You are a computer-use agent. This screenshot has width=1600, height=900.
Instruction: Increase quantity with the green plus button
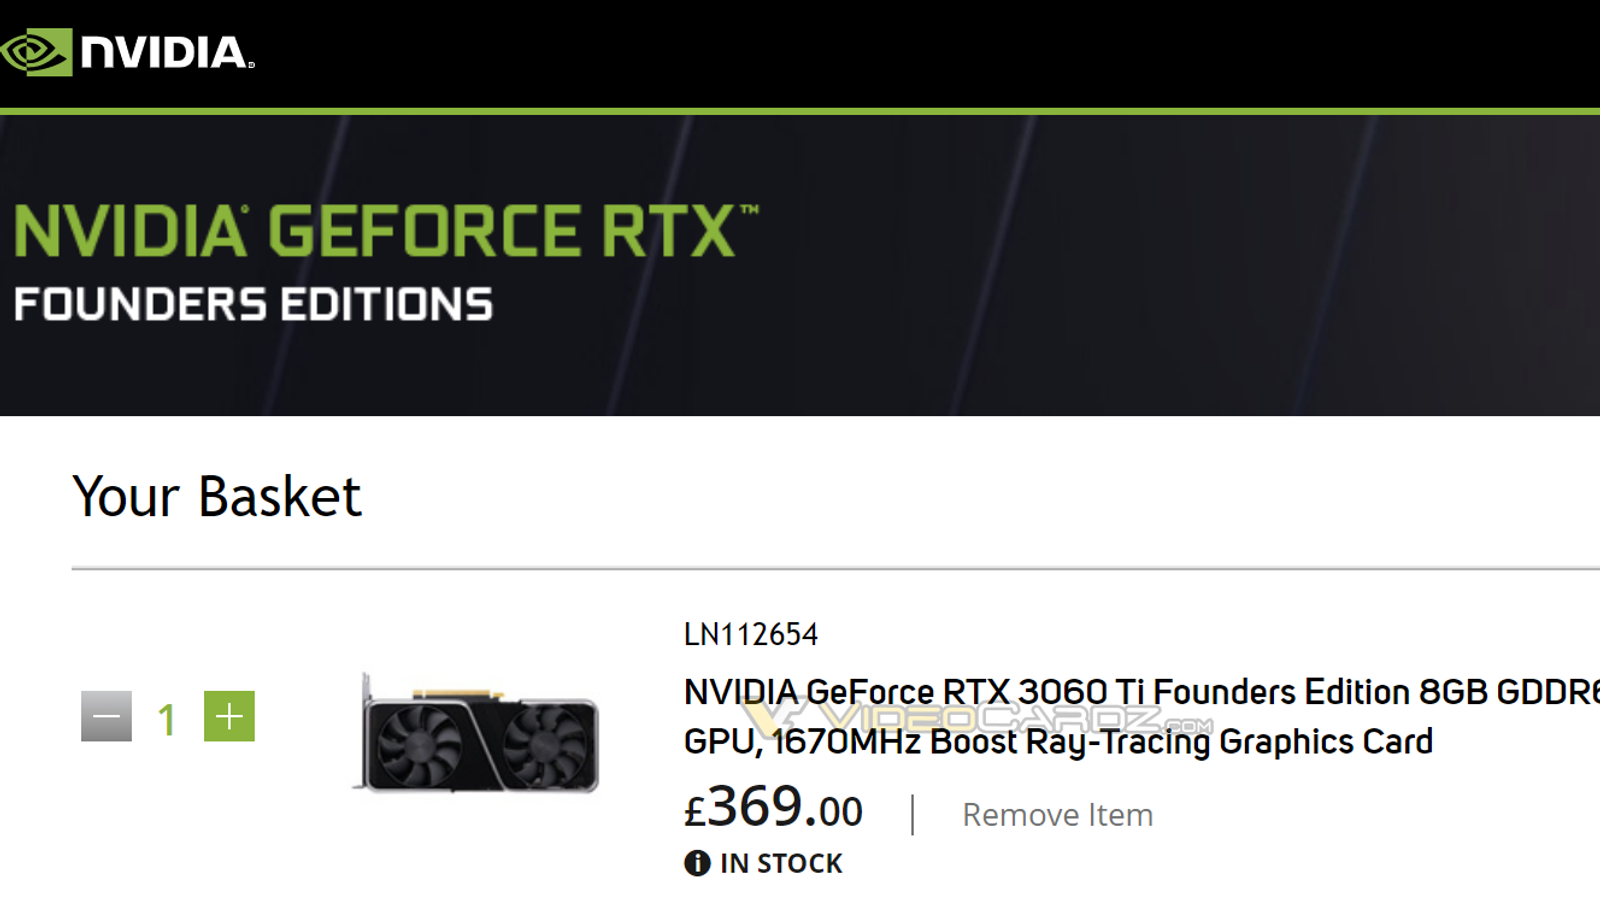point(229,716)
